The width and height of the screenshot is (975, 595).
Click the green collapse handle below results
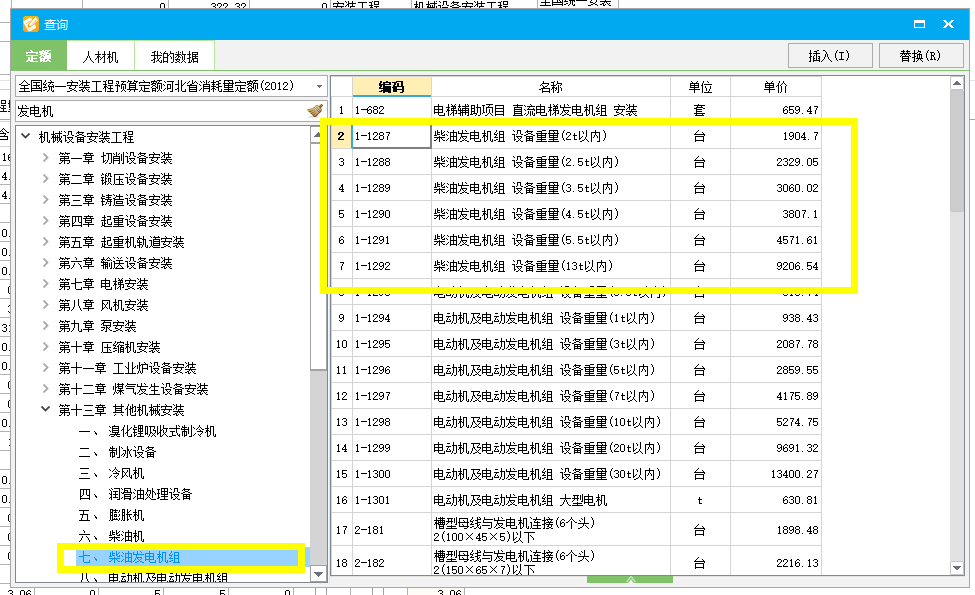[630, 579]
